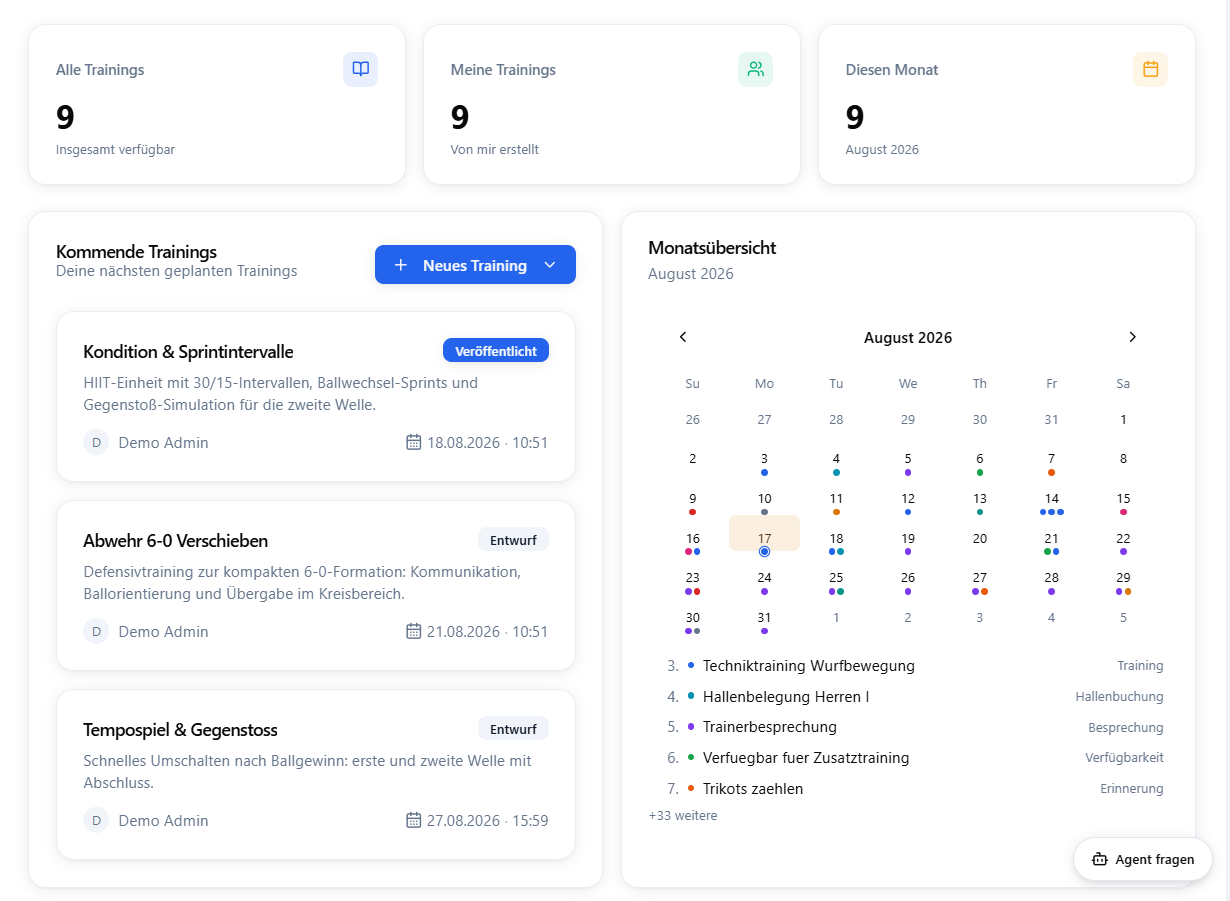Click the Agent fragen button
The height and width of the screenshot is (901, 1230).
1143,859
